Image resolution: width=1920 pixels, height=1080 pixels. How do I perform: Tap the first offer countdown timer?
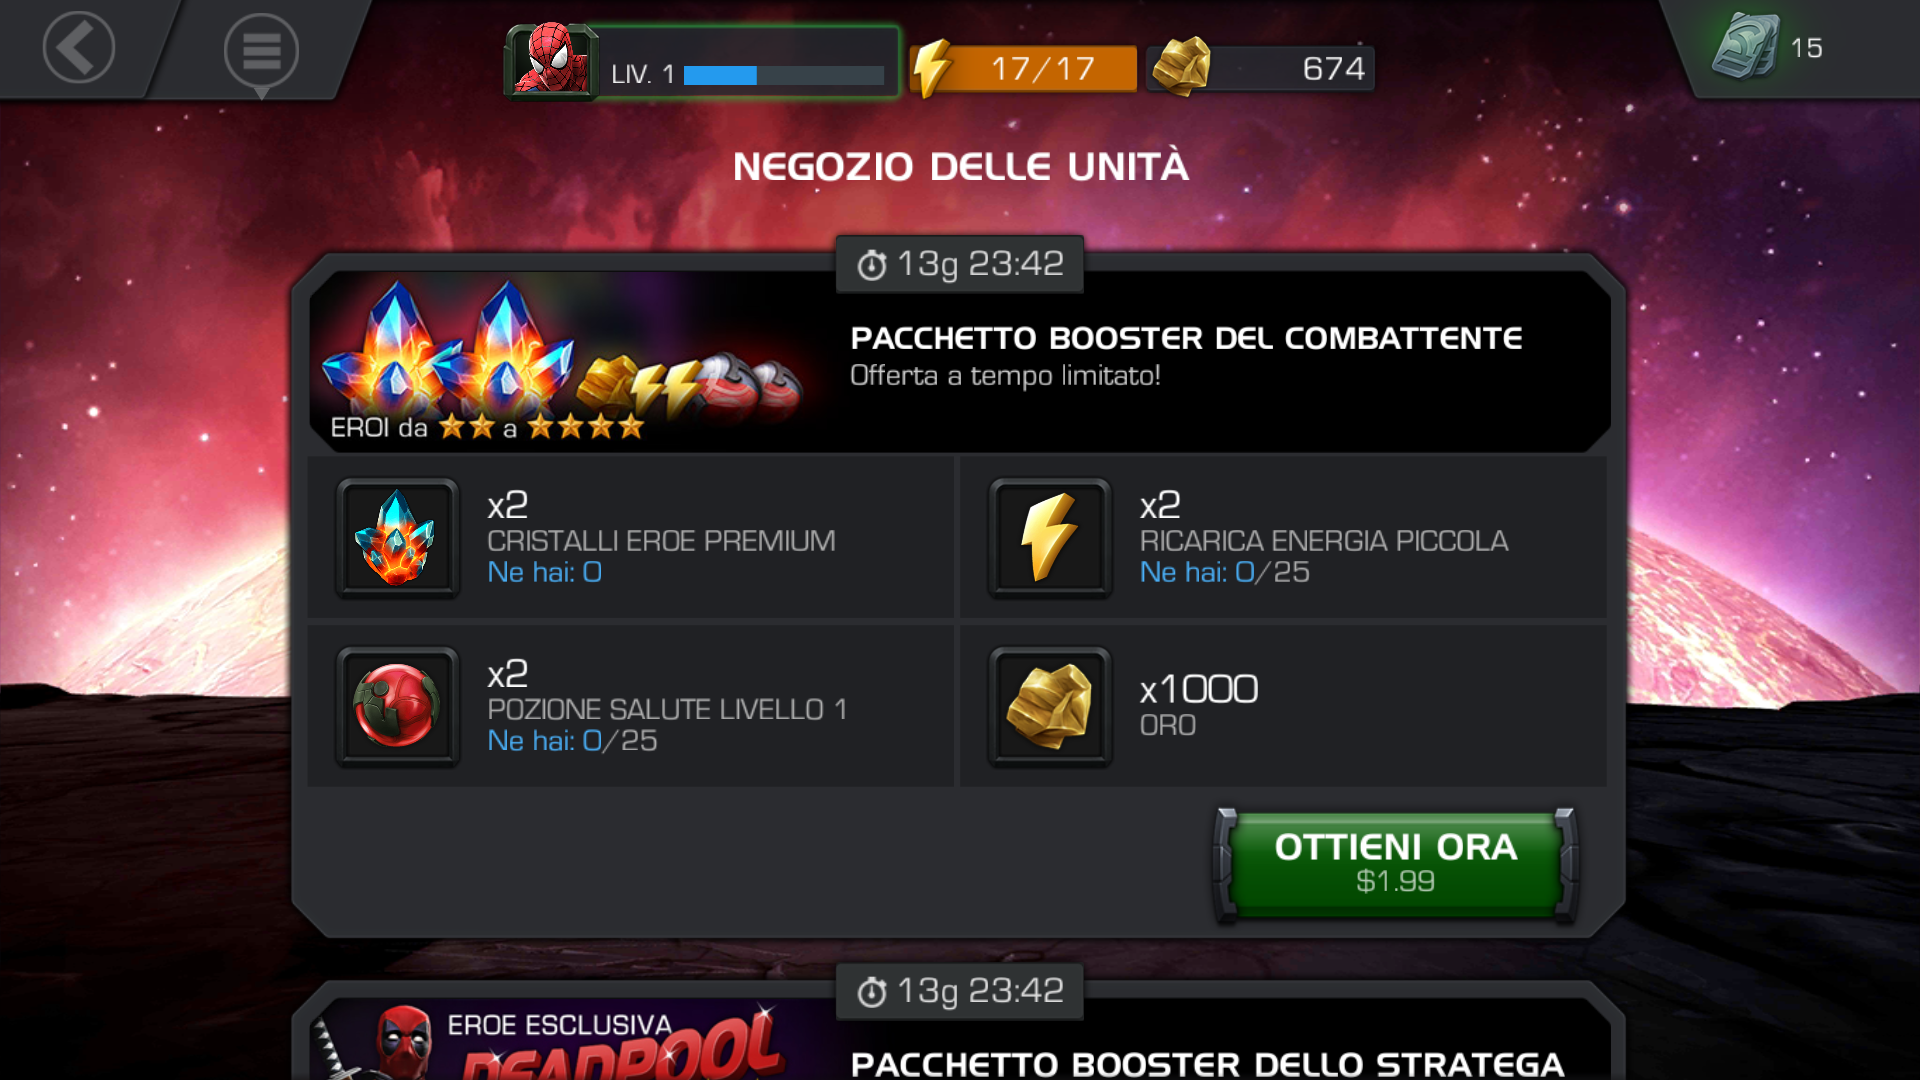959,264
